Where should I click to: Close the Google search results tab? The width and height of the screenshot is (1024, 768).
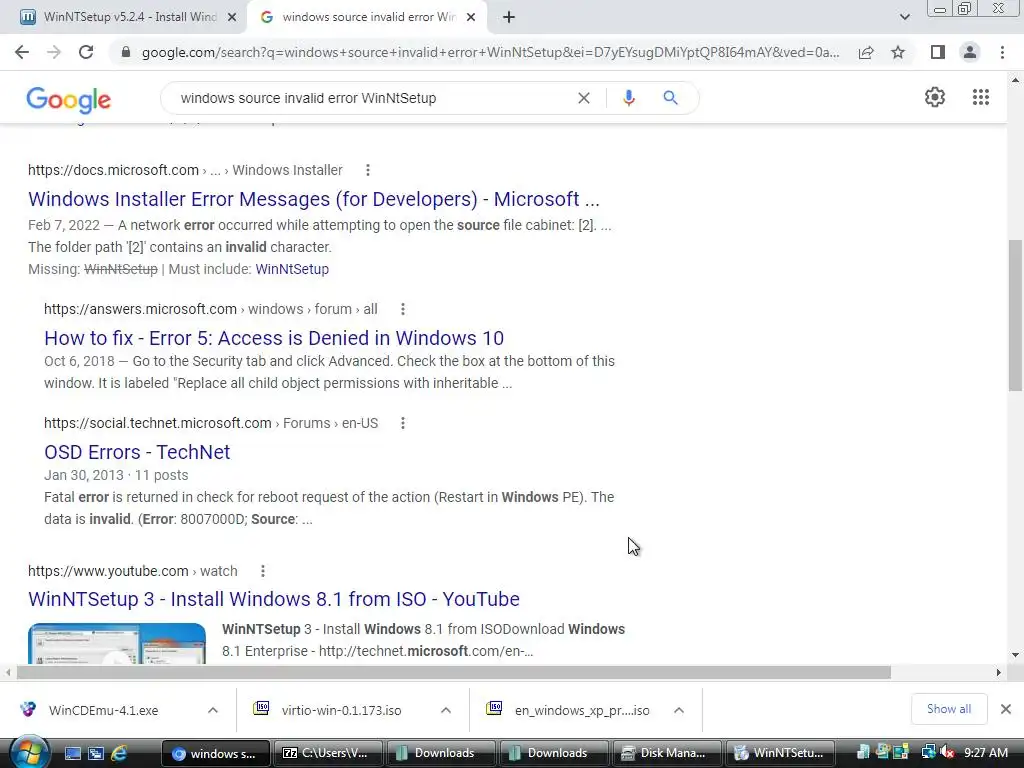pos(471,18)
